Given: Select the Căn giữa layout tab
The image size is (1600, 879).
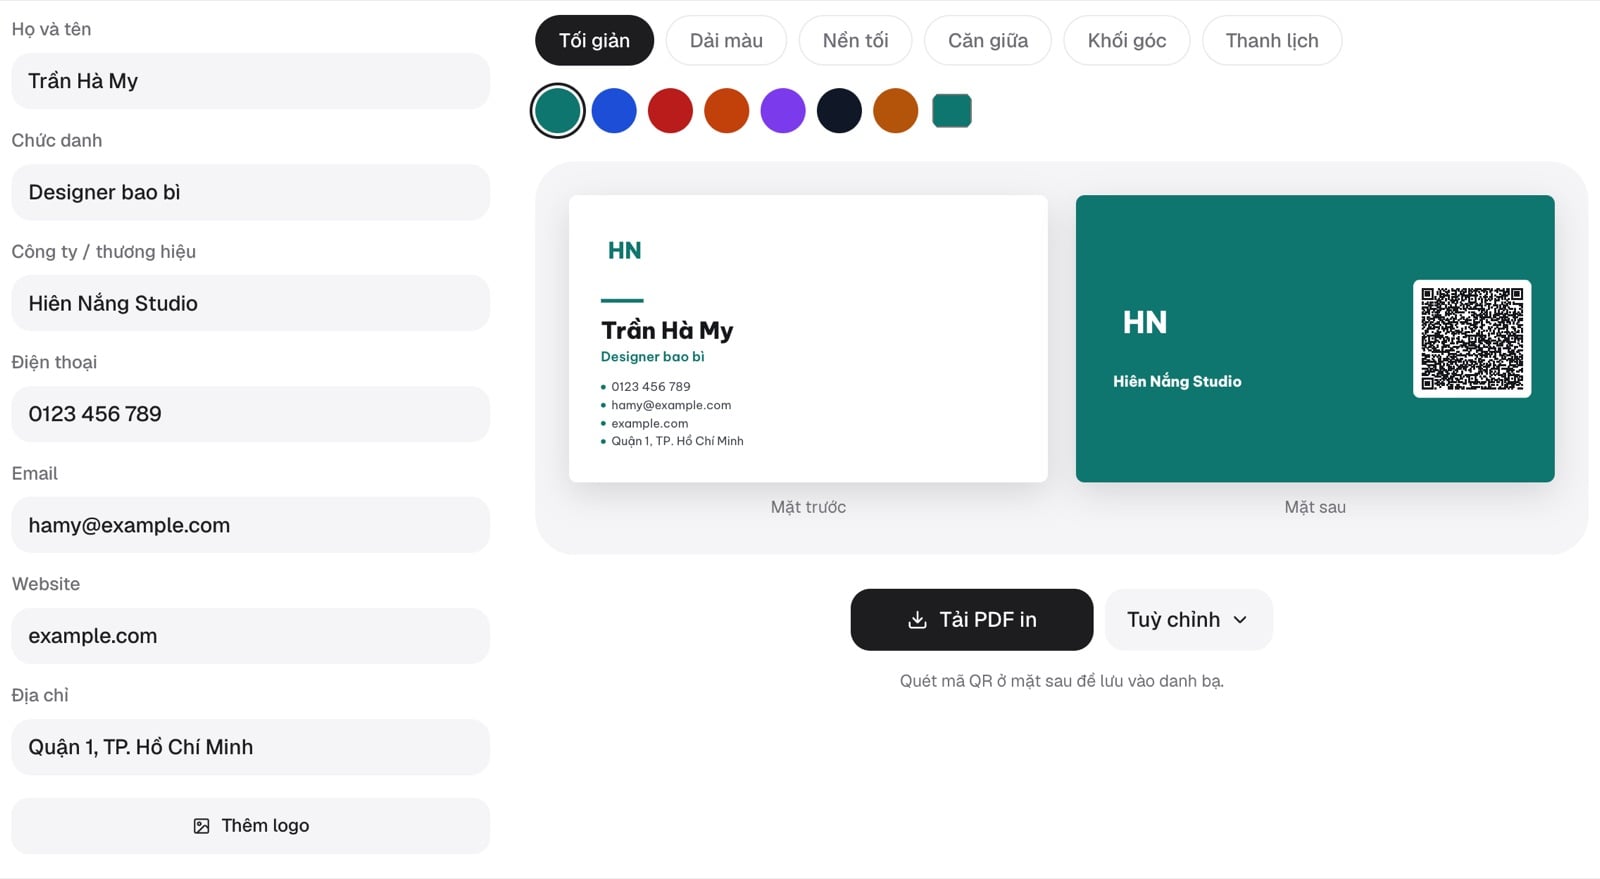Looking at the screenshot, I should tap(988, 40).
